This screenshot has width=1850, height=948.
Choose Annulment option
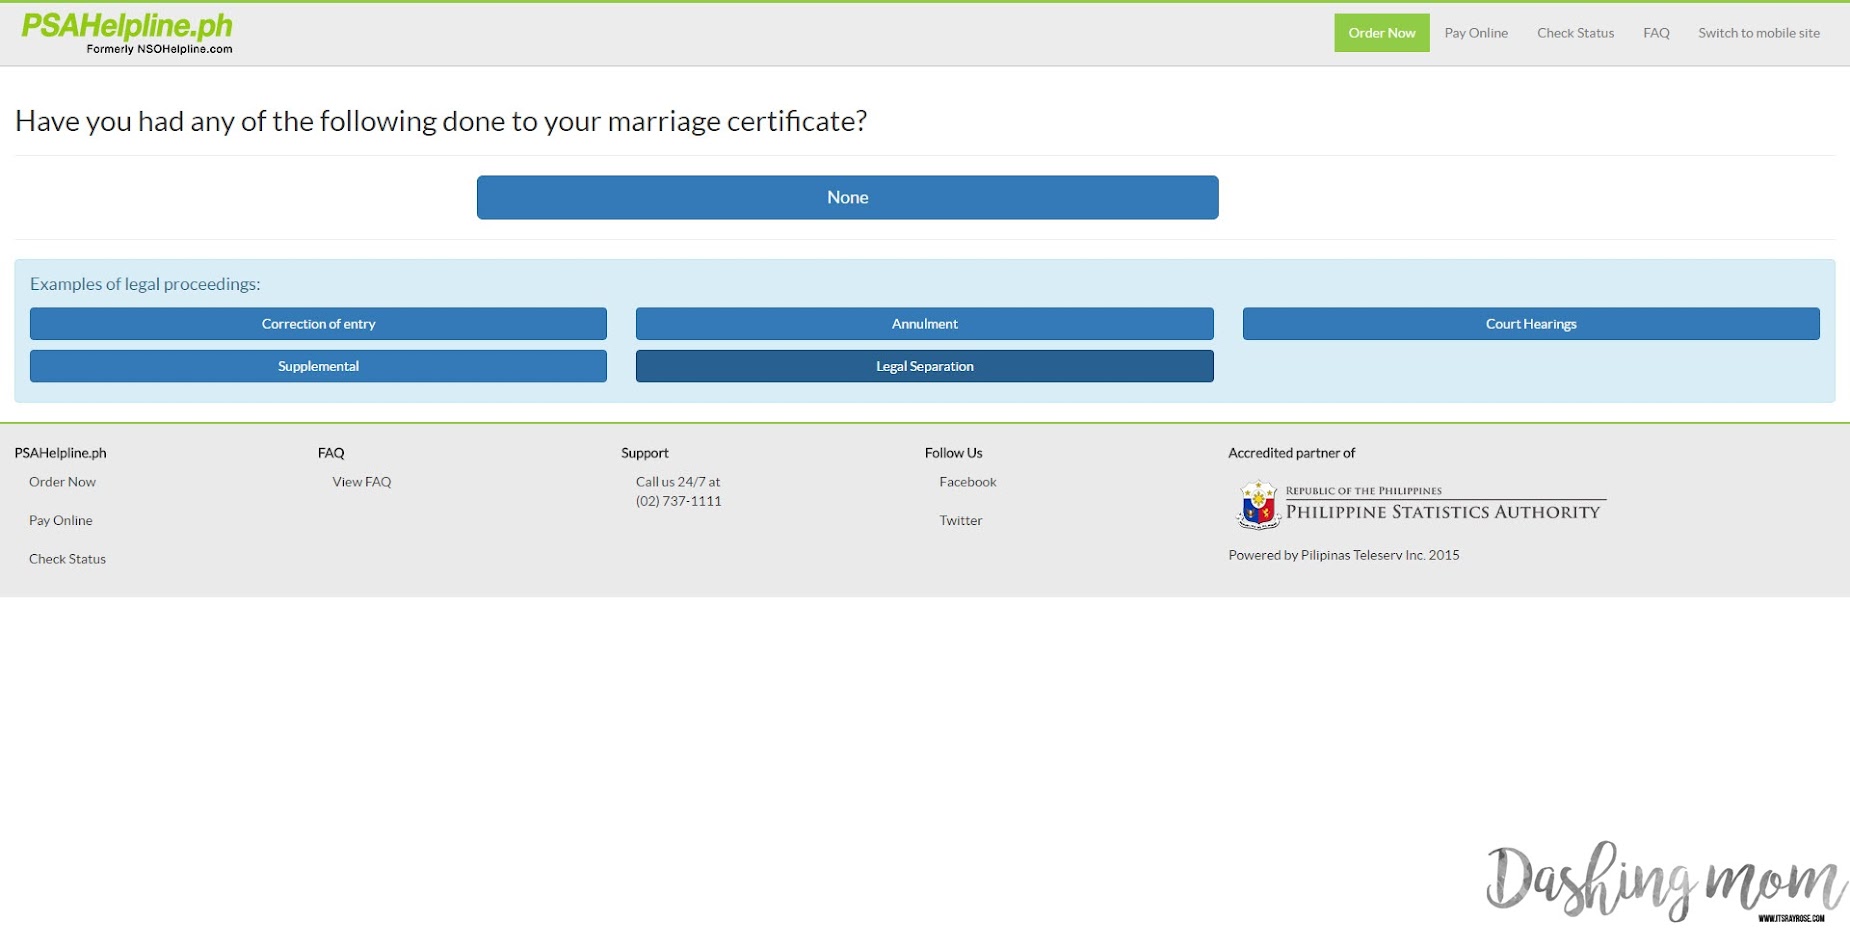tap(924, 324)
